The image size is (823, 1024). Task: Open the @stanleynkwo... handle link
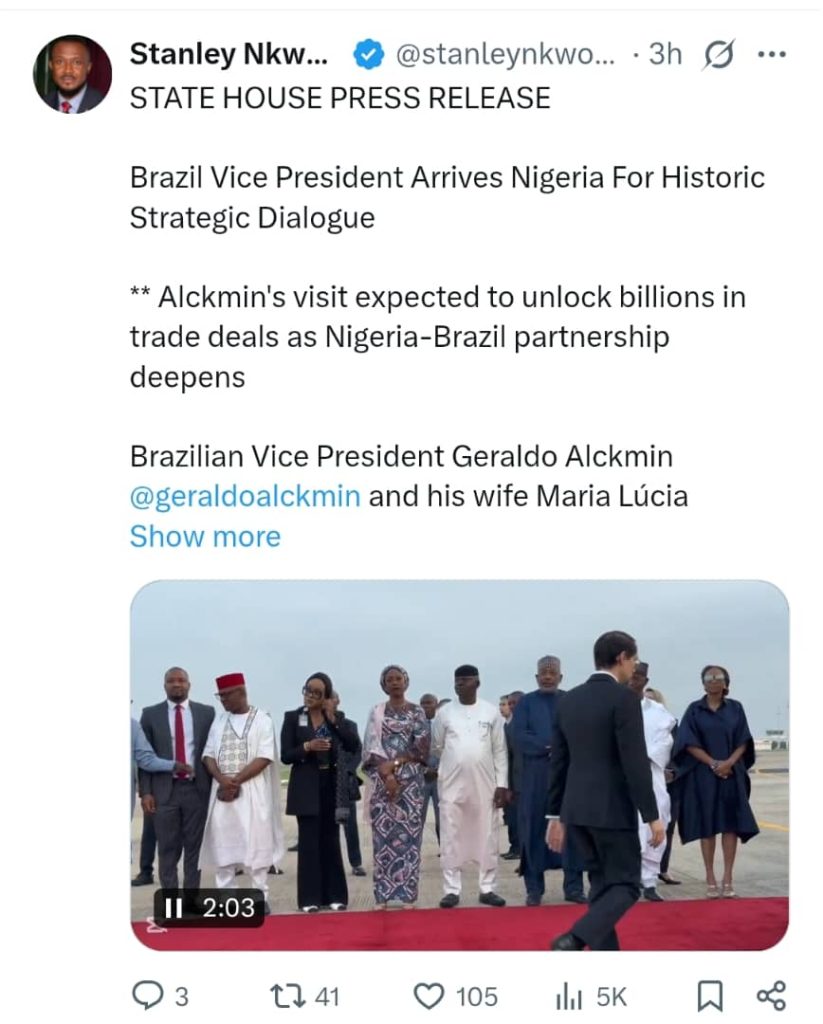coord(505,55)
